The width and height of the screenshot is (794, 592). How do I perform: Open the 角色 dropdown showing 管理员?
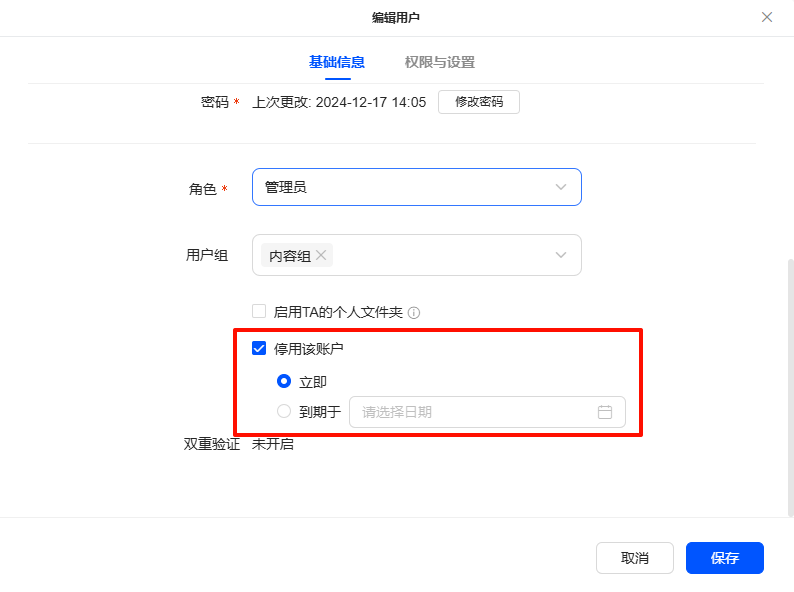click(416, 187)
